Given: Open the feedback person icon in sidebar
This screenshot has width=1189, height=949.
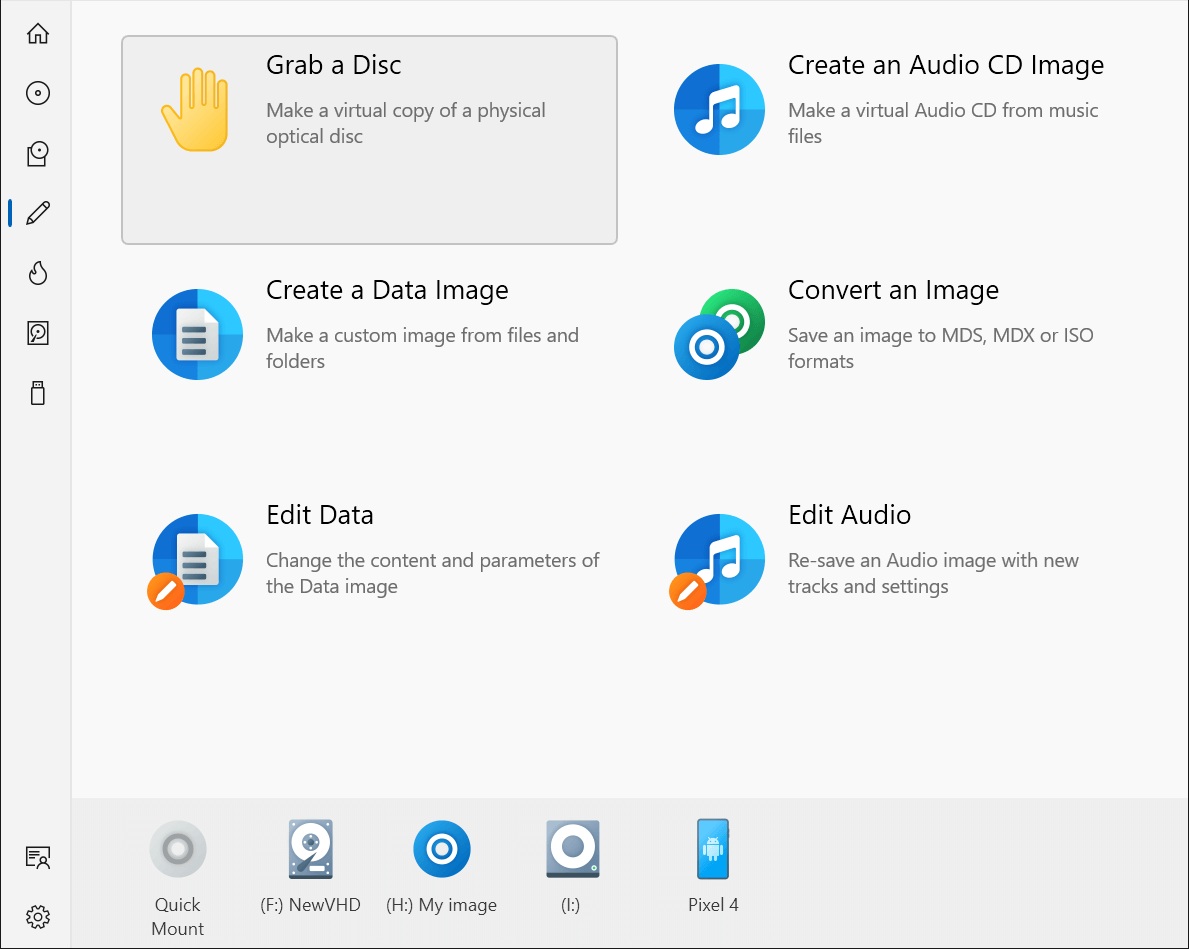Looking at the screenshot, I should (x=37, y=857).
